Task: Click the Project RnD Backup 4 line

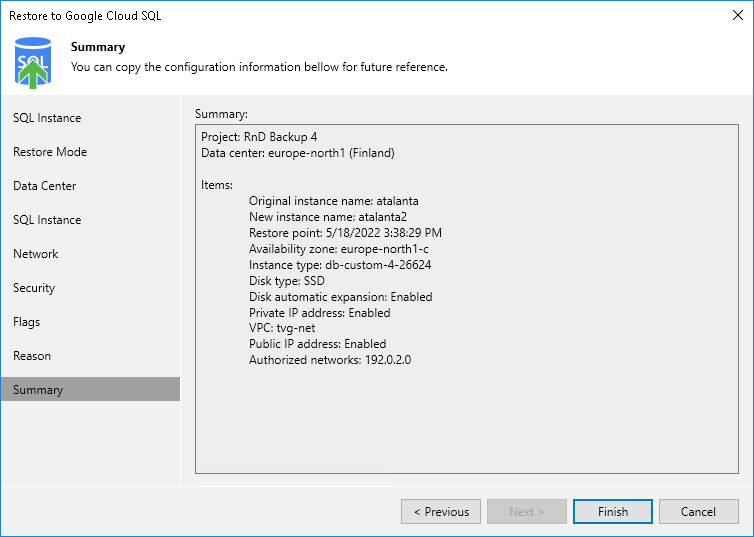Action: (x=259, y=136)
